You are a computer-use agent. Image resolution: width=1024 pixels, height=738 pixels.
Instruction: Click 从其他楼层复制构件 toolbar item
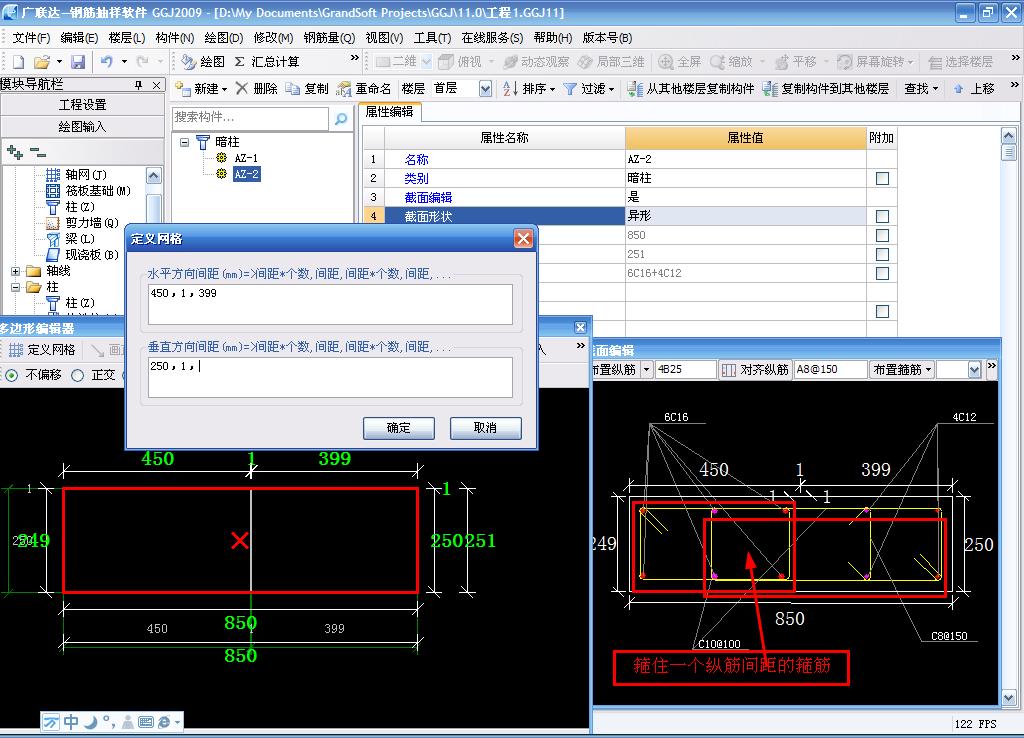[x=690, y=88]
